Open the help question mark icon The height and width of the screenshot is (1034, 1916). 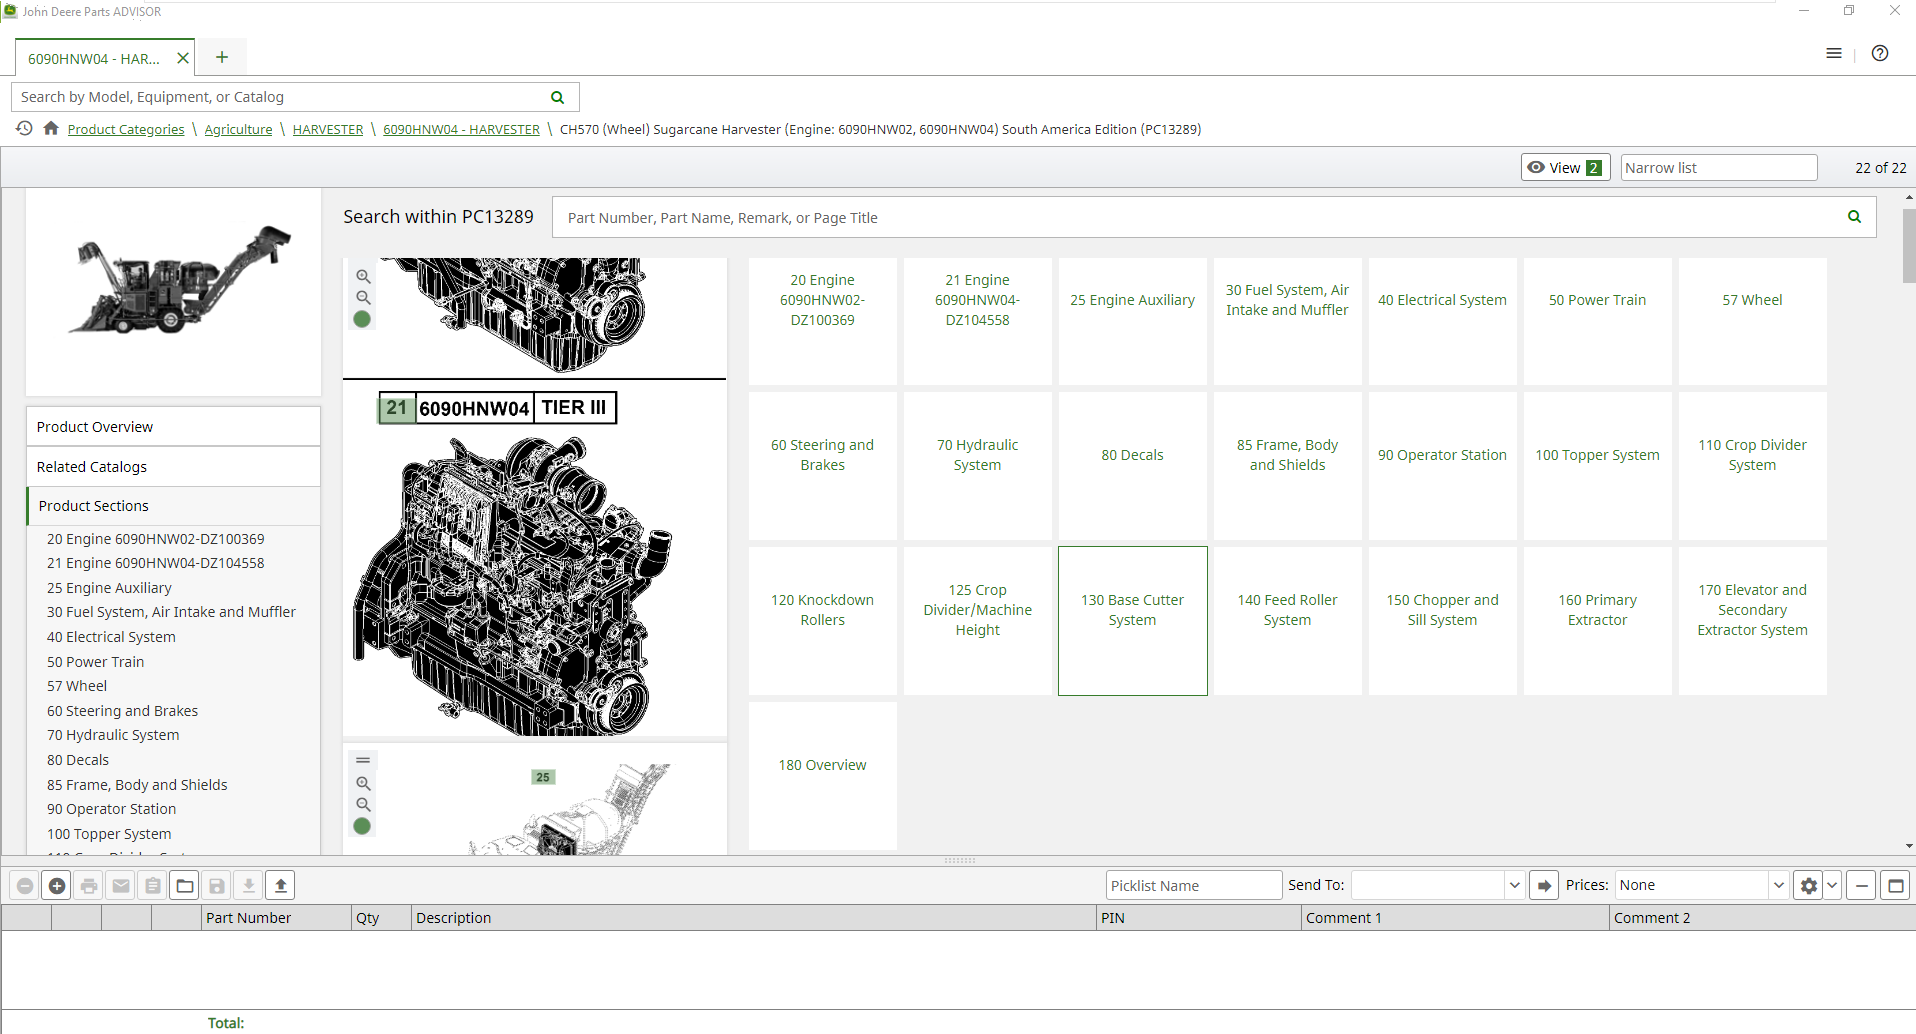tap(1880, 54)
